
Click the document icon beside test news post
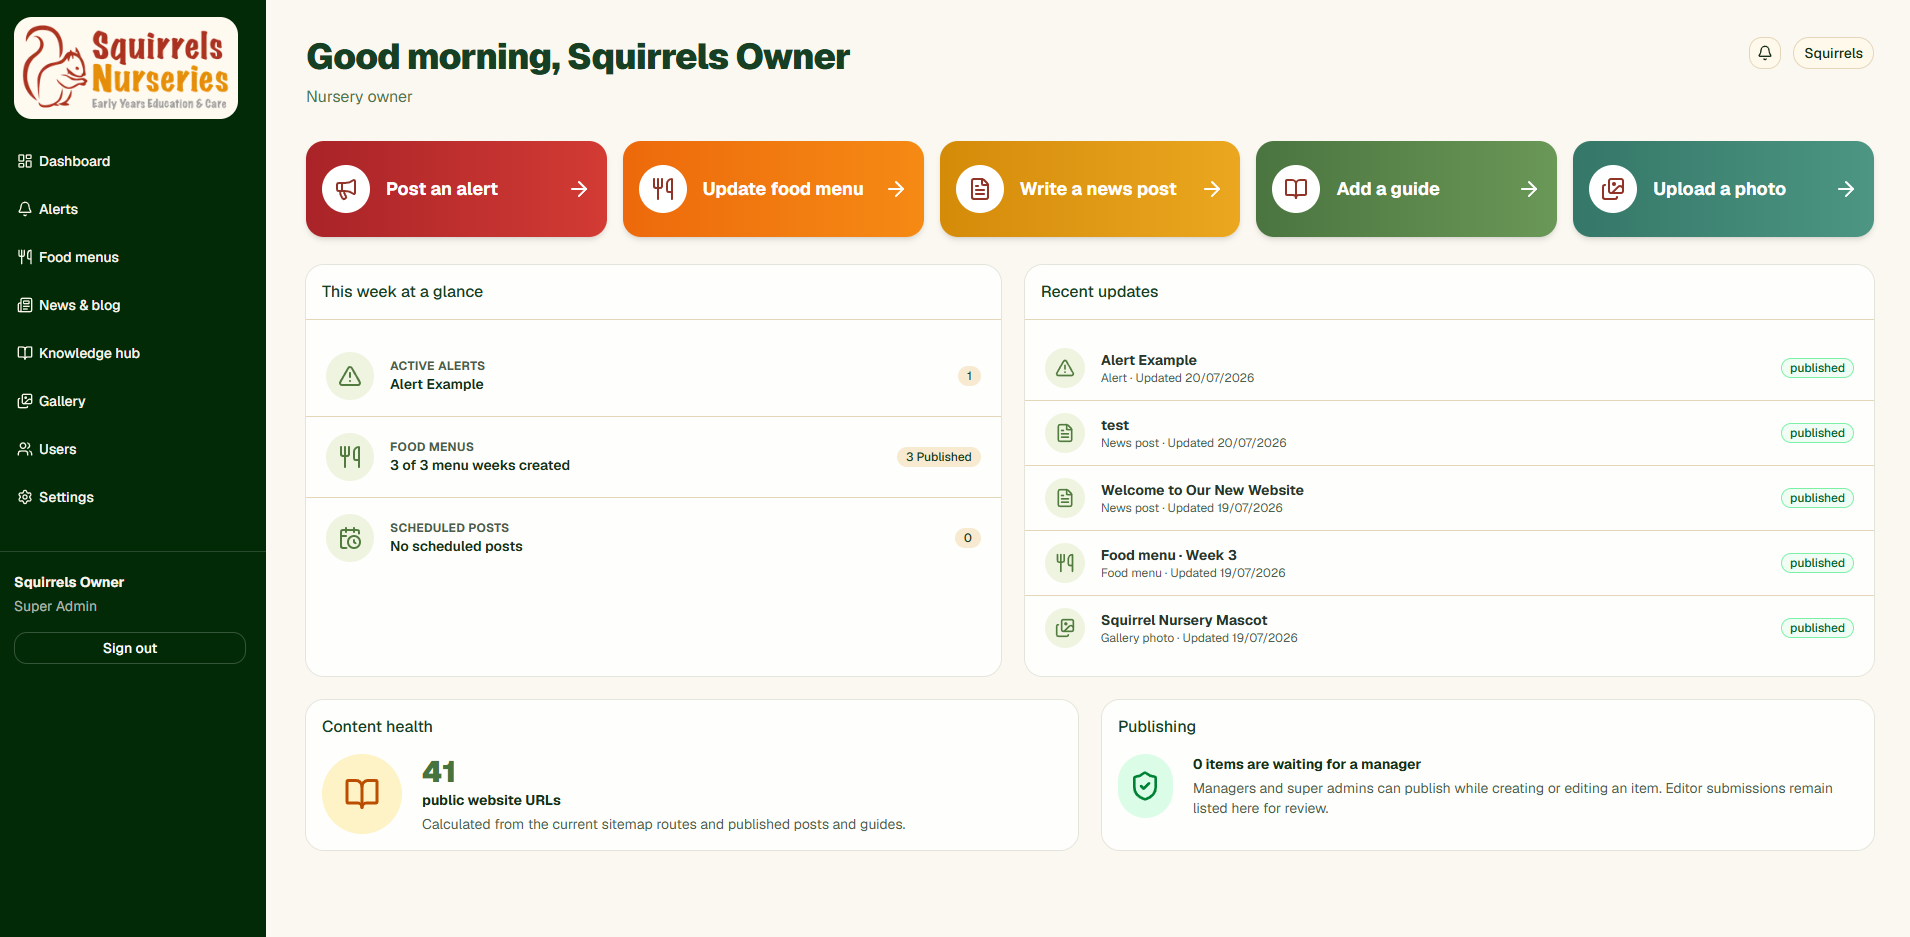(x=1065, y=433)
